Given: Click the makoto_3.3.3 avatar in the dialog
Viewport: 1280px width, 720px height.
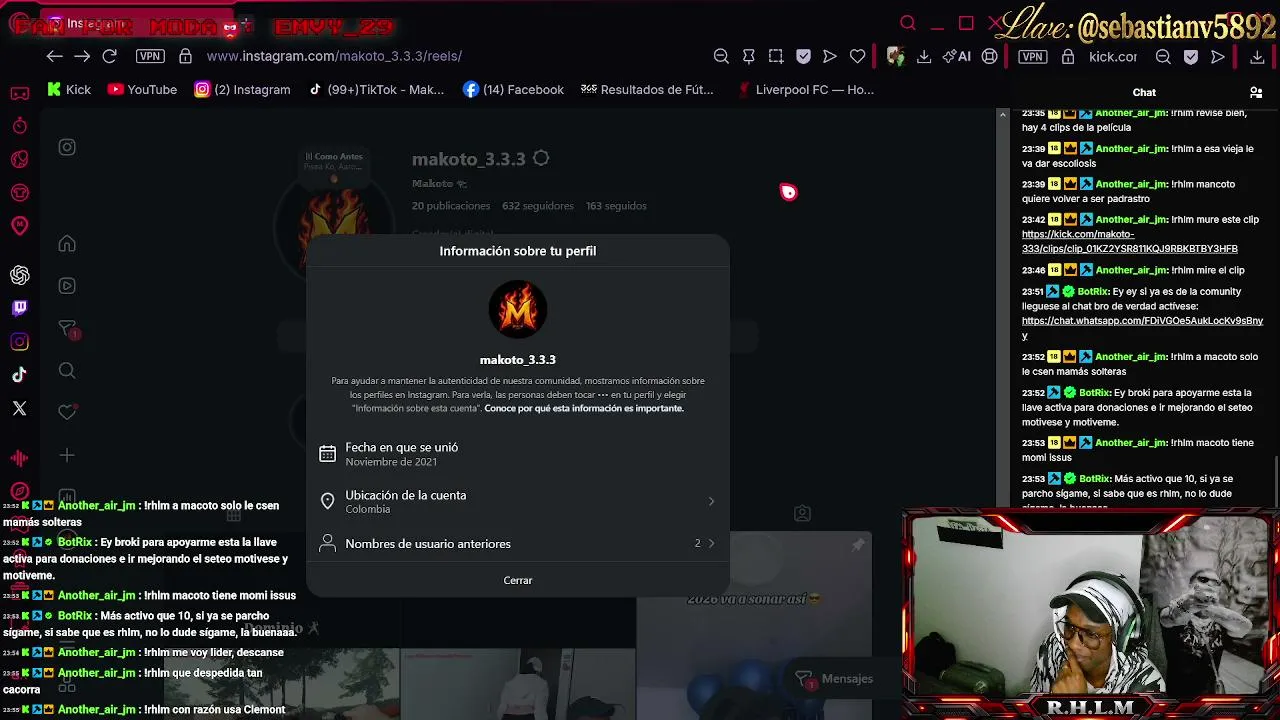Looking at the screenshot, I should click(518, 309).
